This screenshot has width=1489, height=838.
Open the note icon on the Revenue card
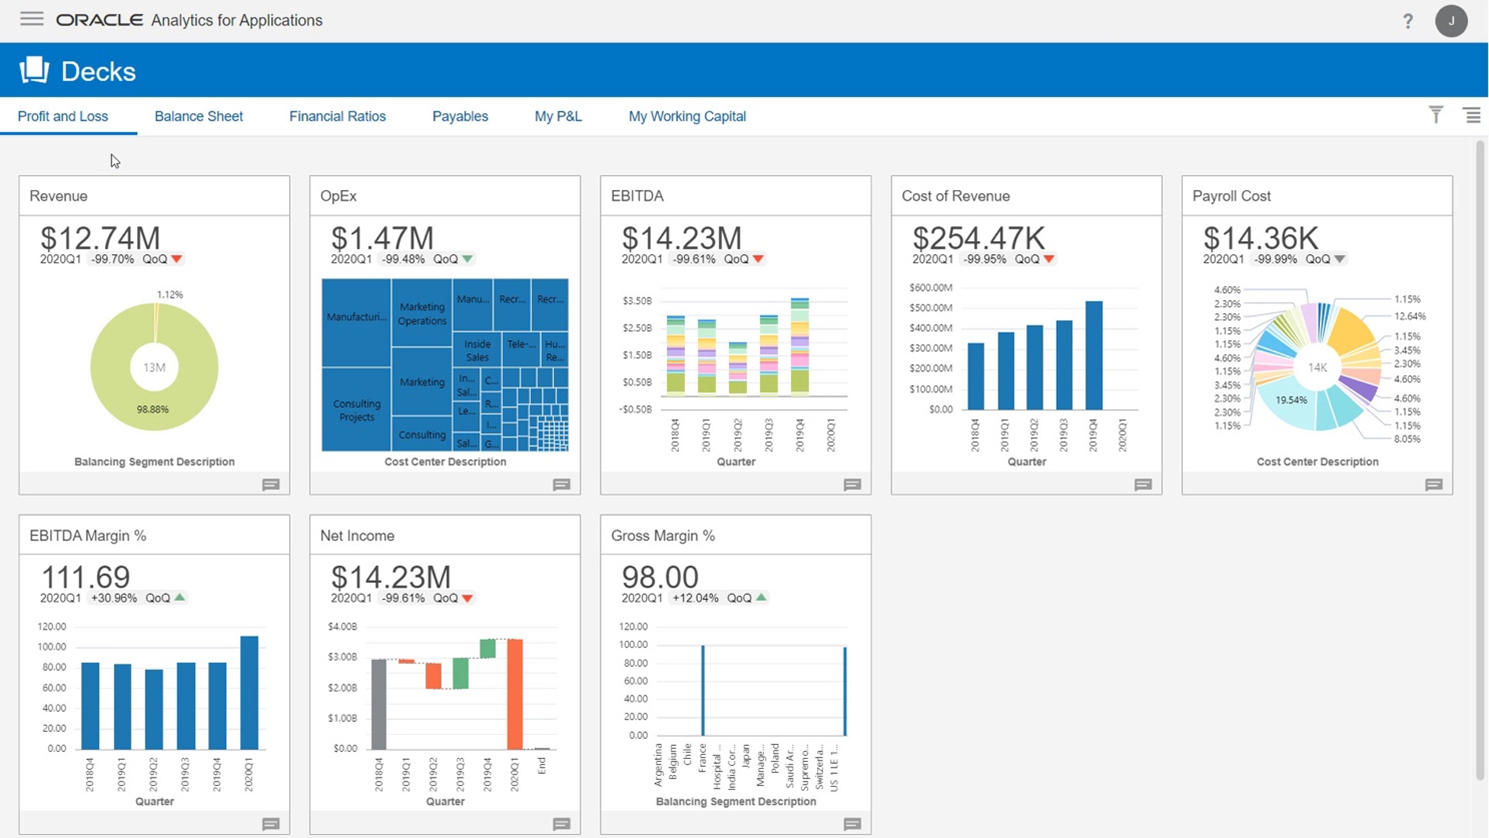[x=269, y=484]
